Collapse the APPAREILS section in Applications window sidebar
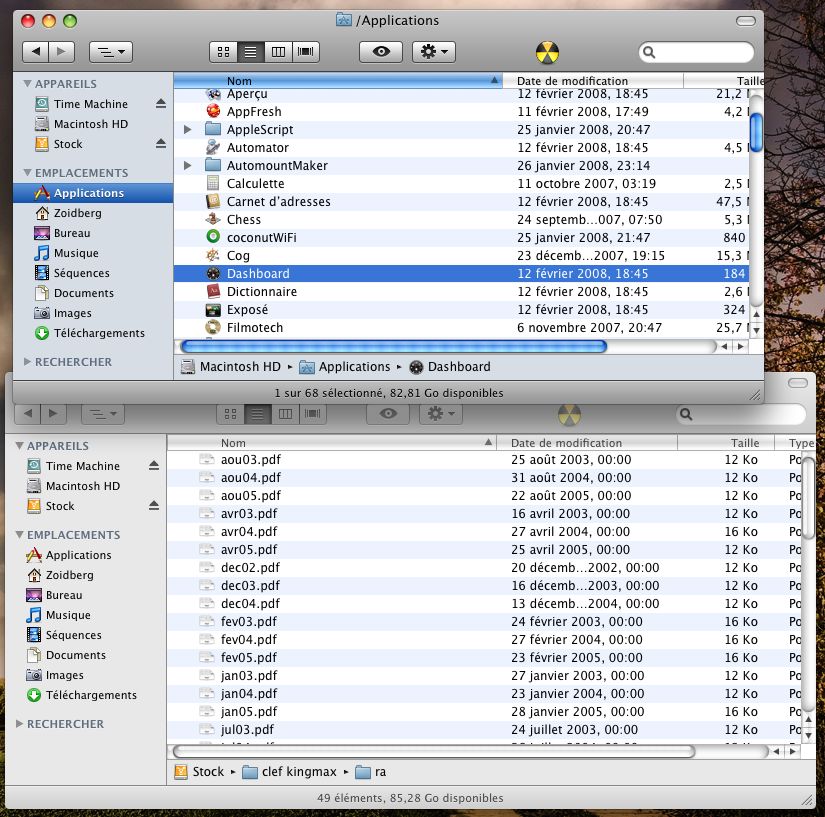825x817 pixels. point(27,84)
